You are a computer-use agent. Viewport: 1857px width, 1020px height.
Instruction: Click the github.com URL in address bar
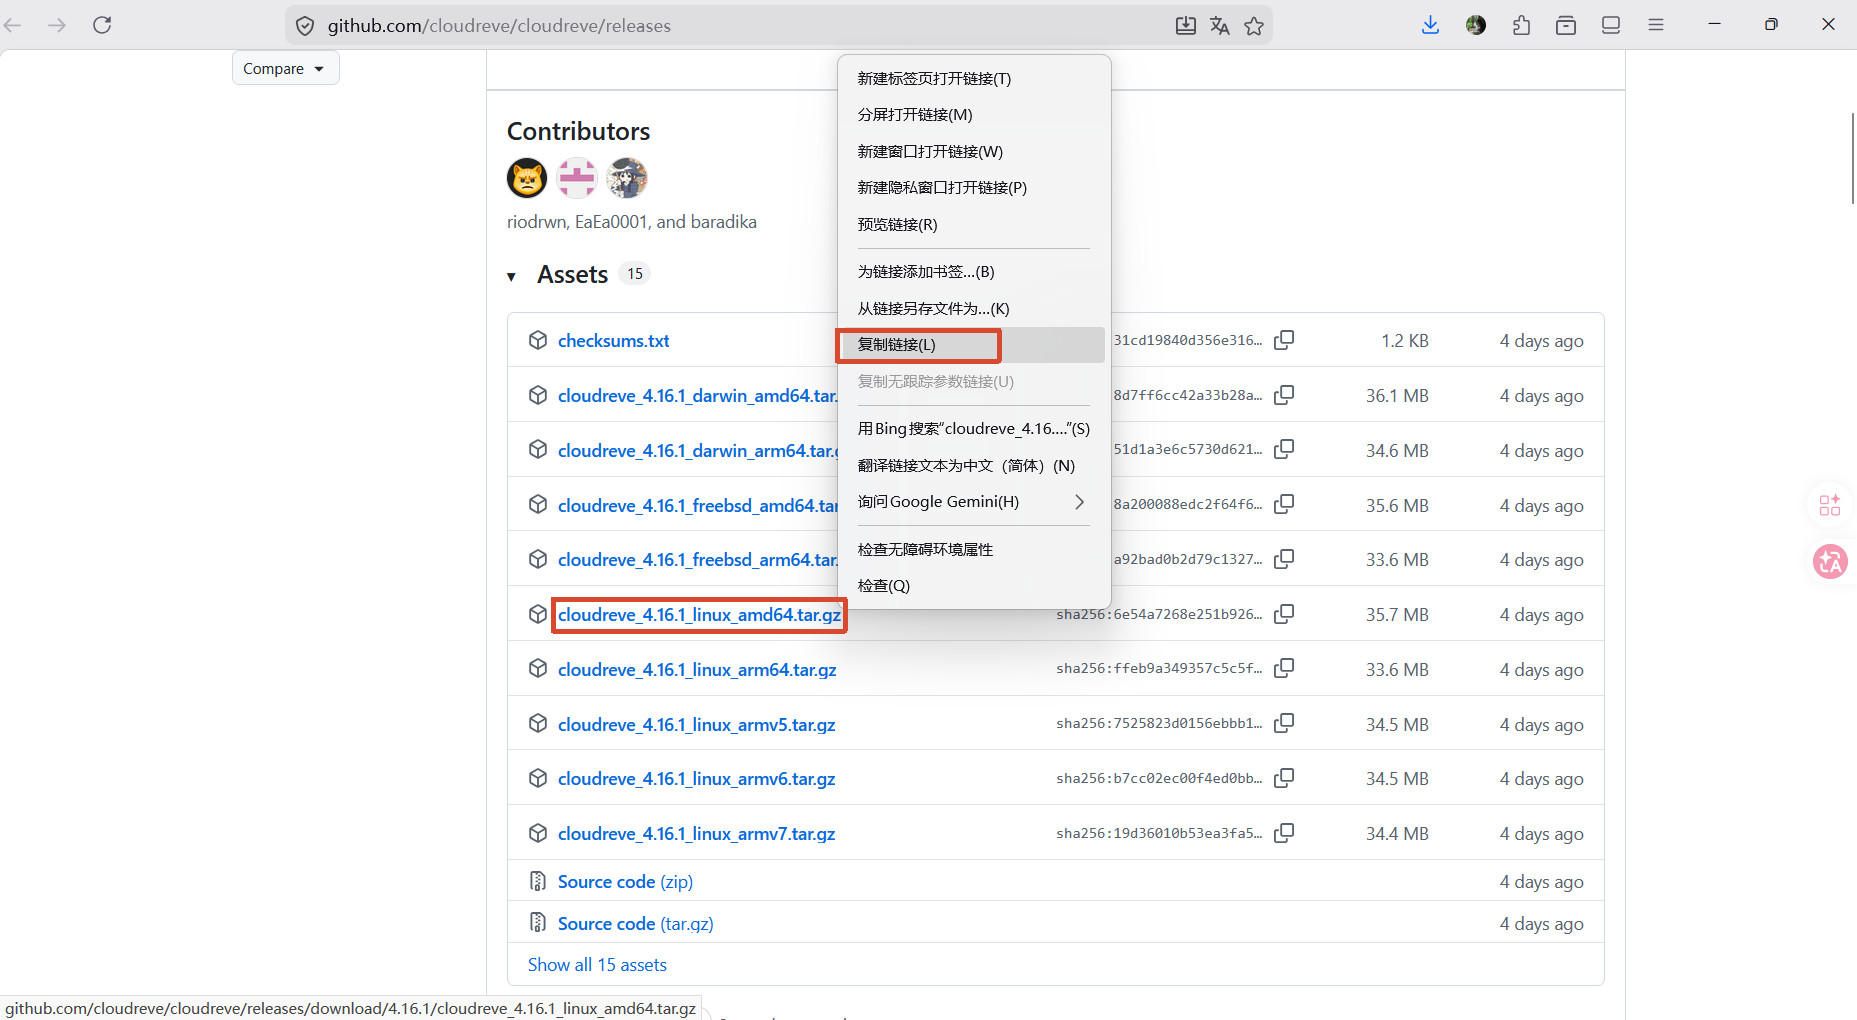(x=499, y=26)
